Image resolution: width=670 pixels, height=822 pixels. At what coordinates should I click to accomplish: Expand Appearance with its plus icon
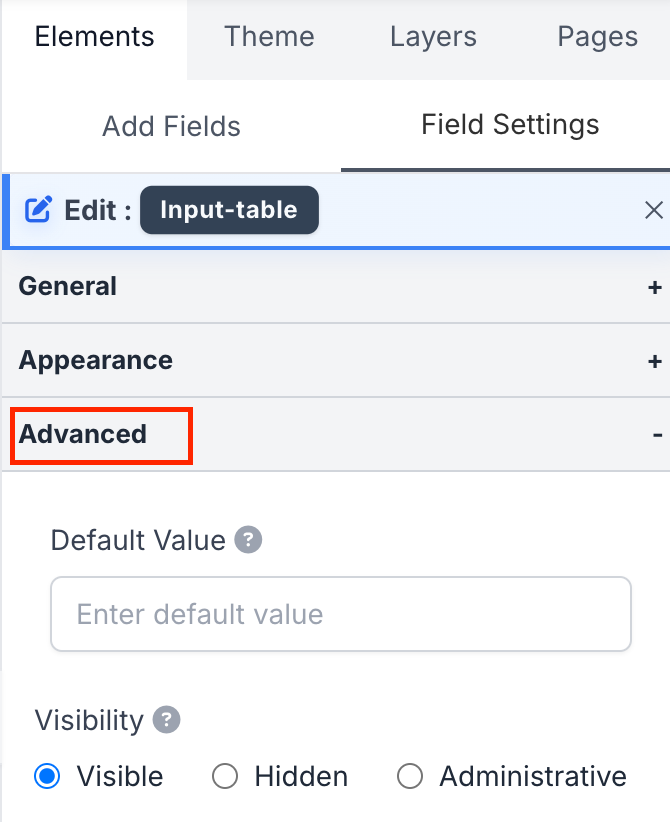[x=655, y=361]
